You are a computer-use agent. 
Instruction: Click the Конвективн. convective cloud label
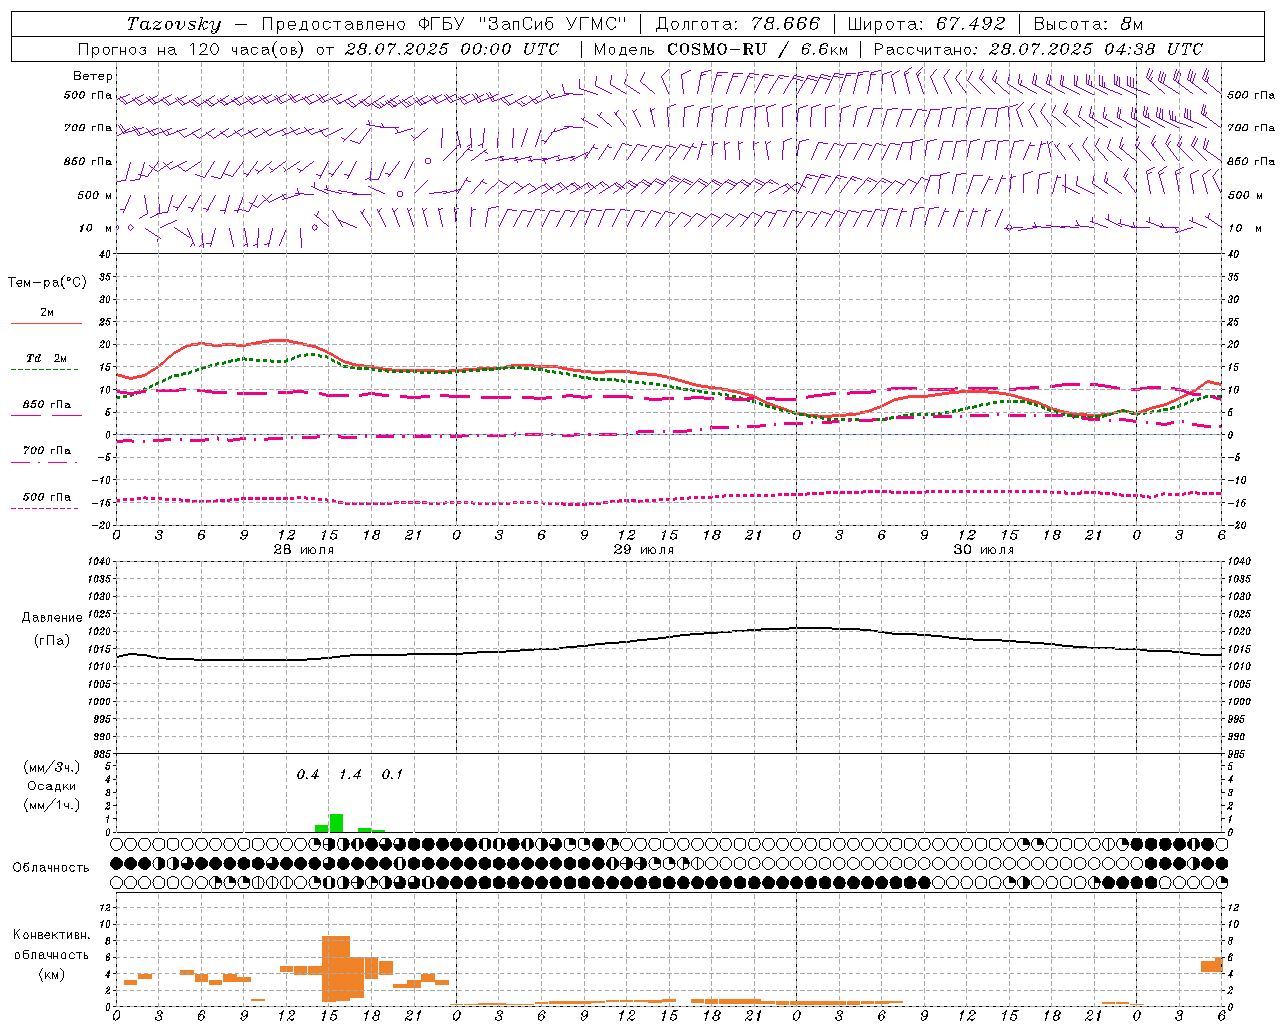click(52, 935)
